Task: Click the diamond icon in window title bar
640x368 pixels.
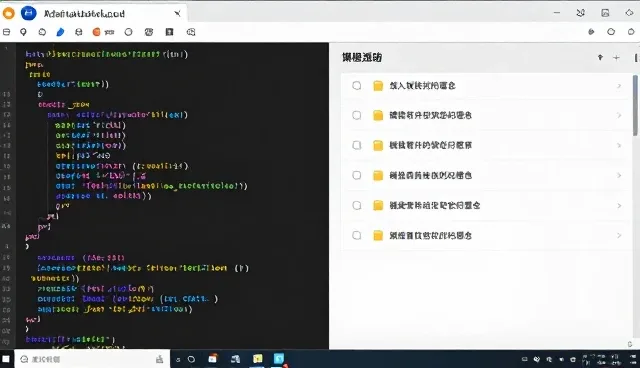Action: click(x=629, y=13)
